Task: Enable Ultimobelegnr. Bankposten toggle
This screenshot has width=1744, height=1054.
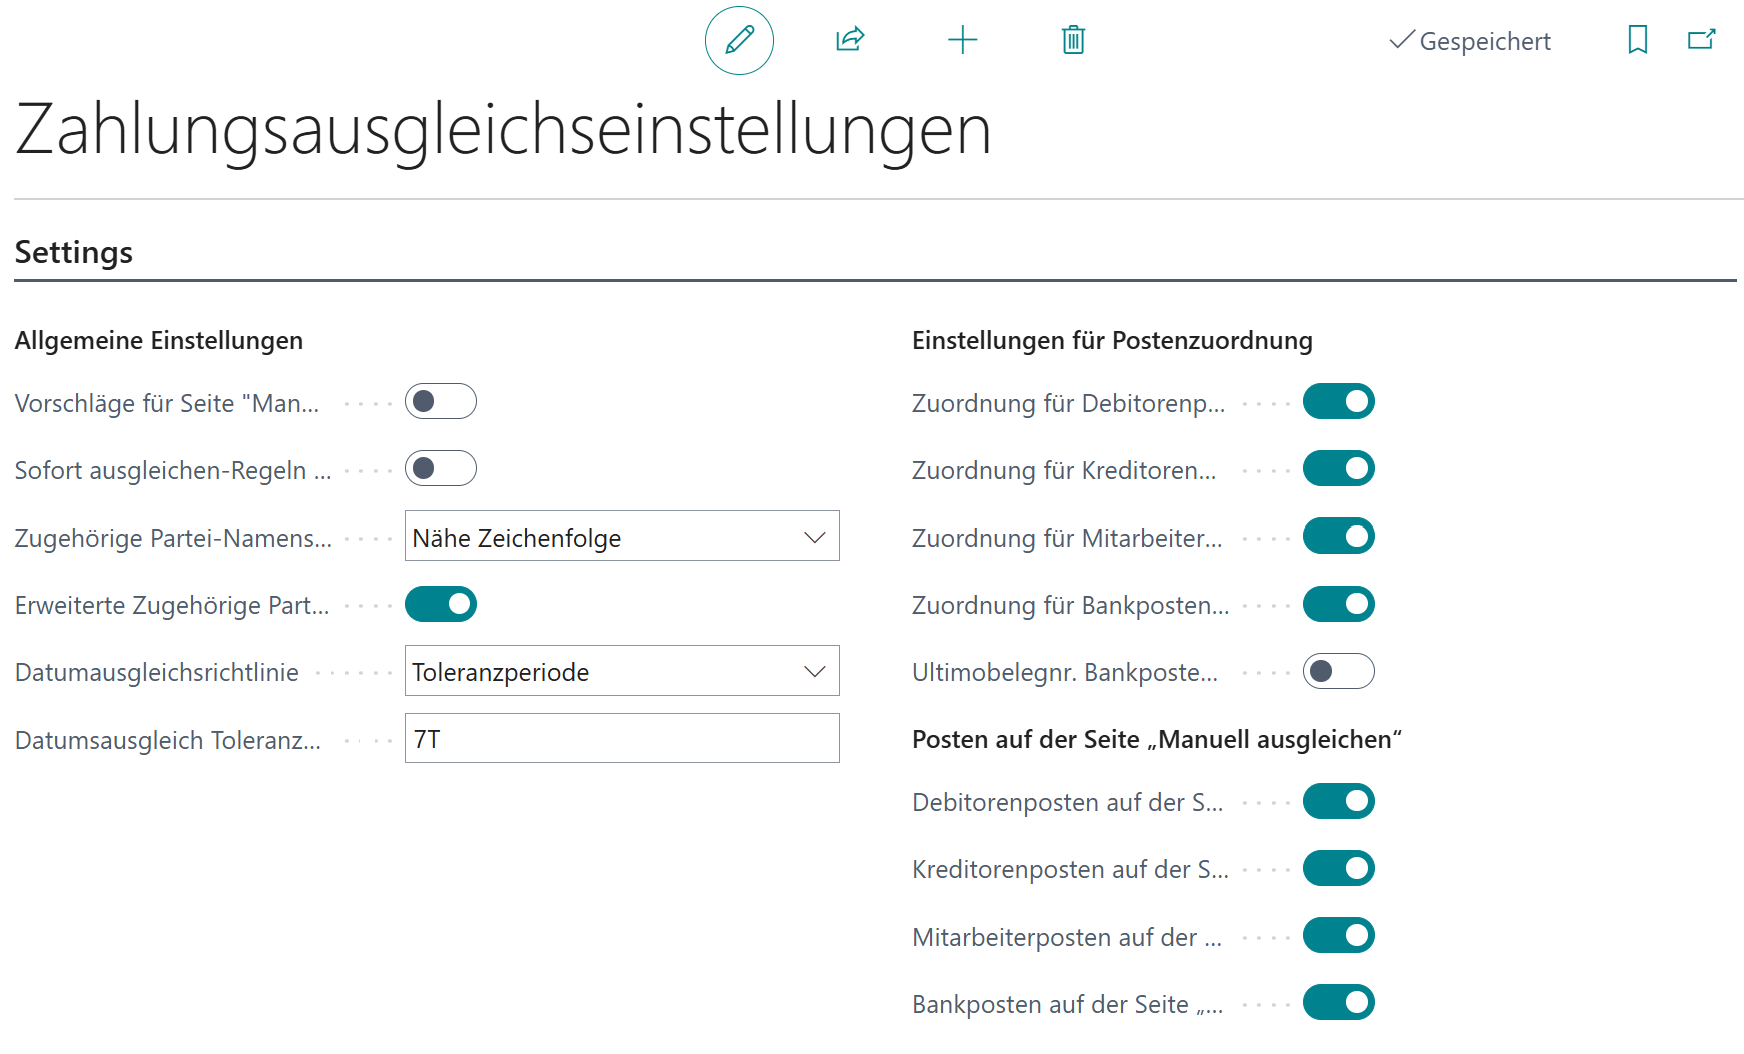Action: pos(1338,672)
